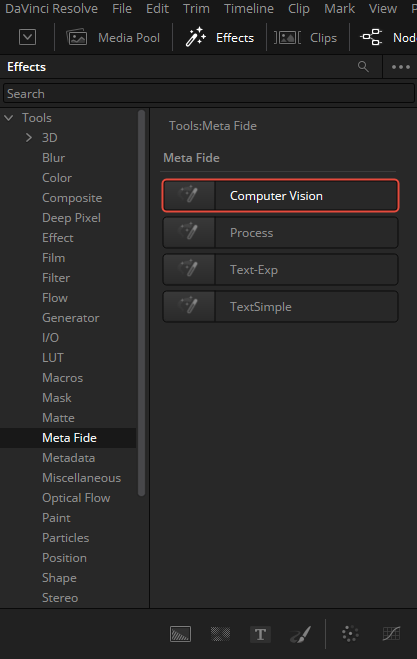Click the Particles emitter icon in toolbar

coord(350,634)
